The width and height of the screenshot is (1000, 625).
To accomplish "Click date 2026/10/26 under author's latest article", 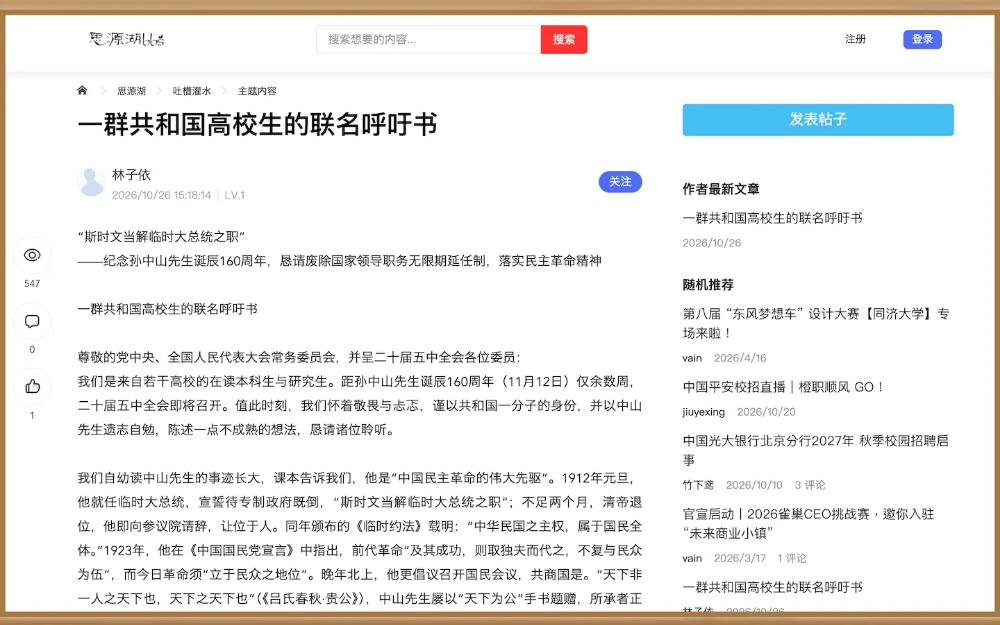I will [x=712, y=243].
